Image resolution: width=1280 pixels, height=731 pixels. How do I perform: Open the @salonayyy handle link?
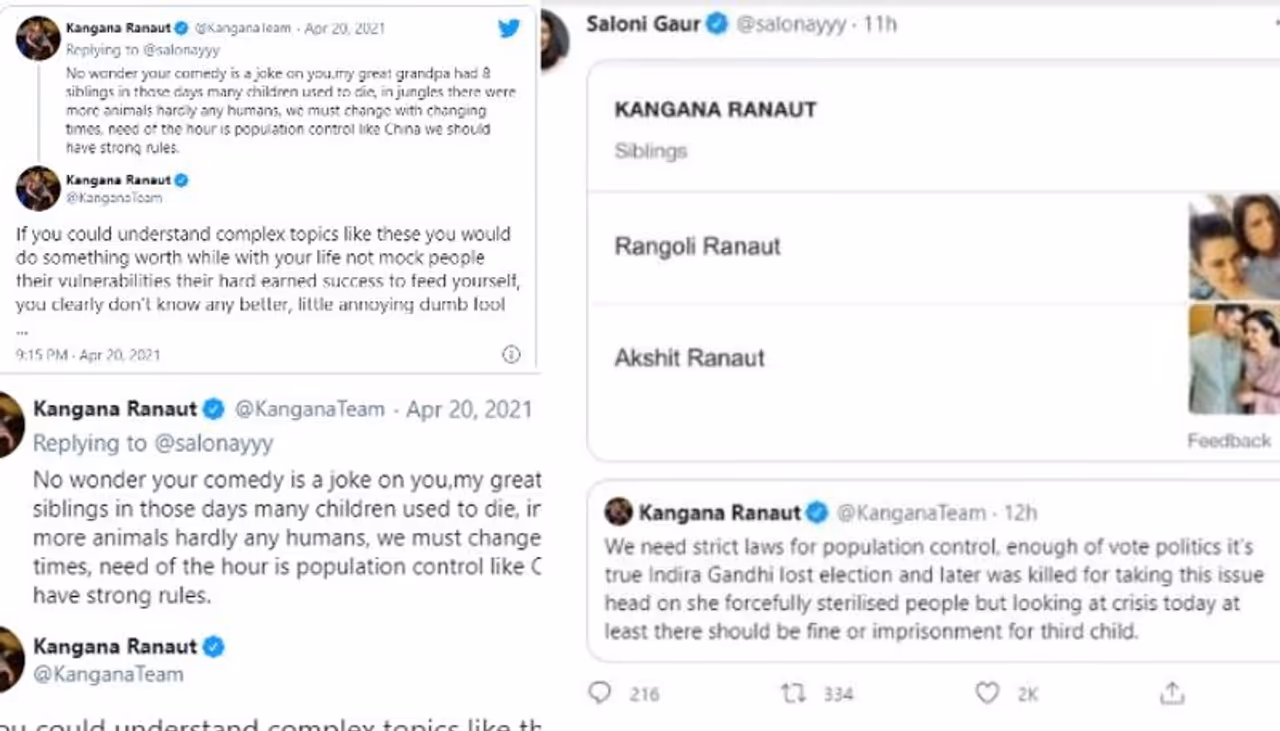point(790,24)
